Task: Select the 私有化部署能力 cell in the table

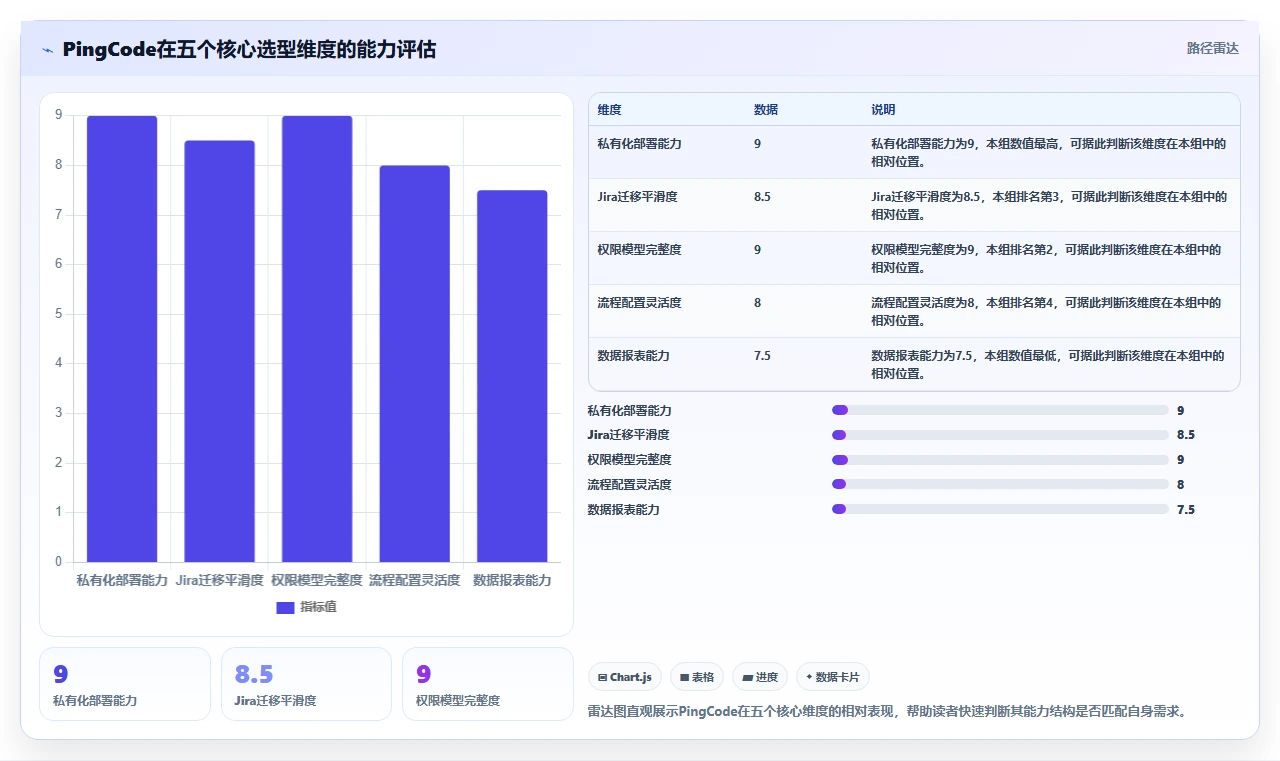Action: [639, 144]
